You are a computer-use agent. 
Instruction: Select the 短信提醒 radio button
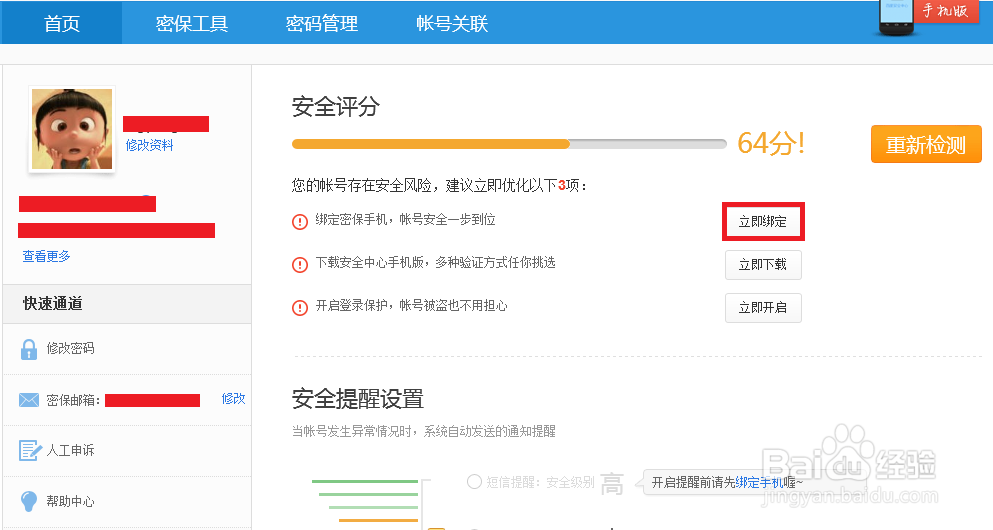point(474,482)
